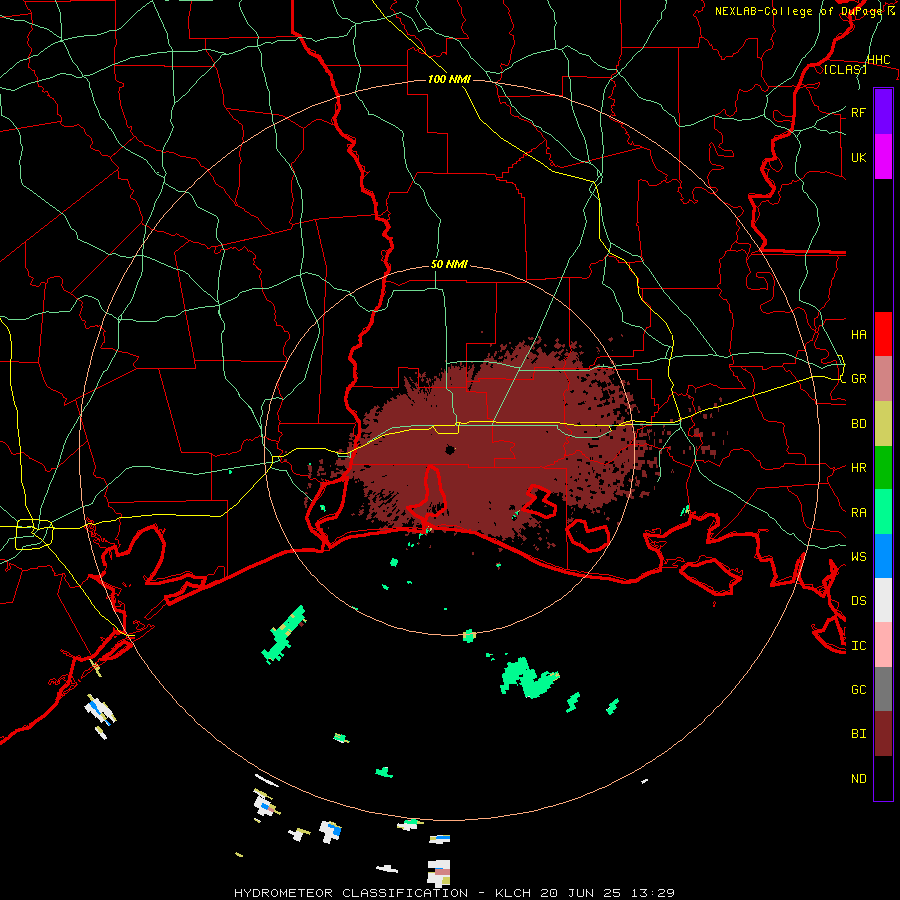Click the RA text label in legend
The image size is (900, 900).
click(x=858, y=513)
